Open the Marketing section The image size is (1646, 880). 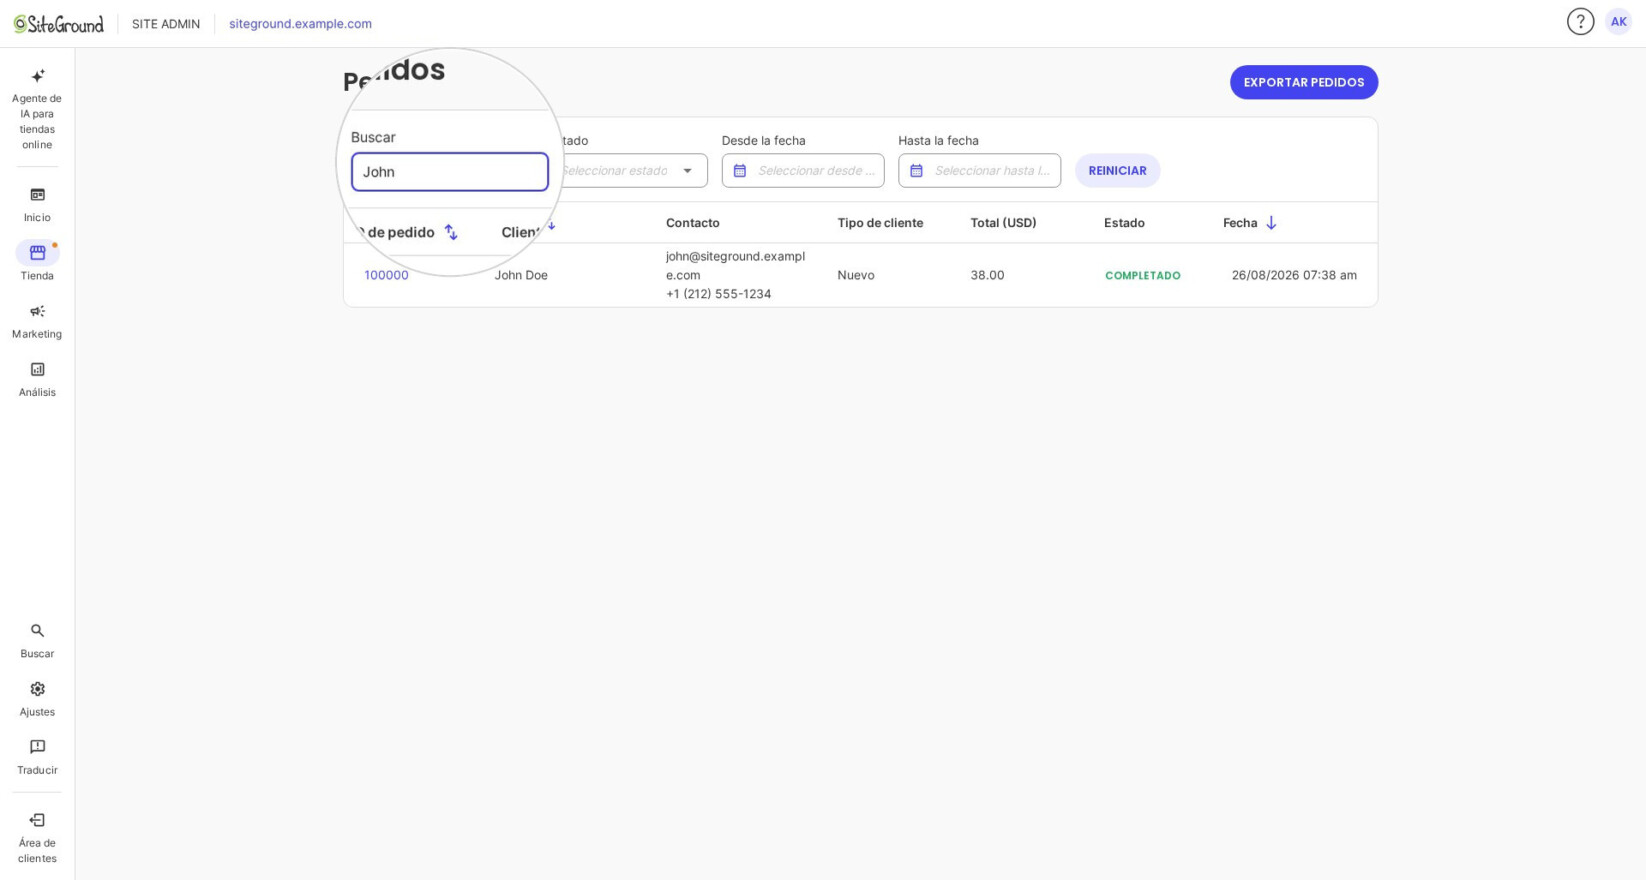[37, 321]
